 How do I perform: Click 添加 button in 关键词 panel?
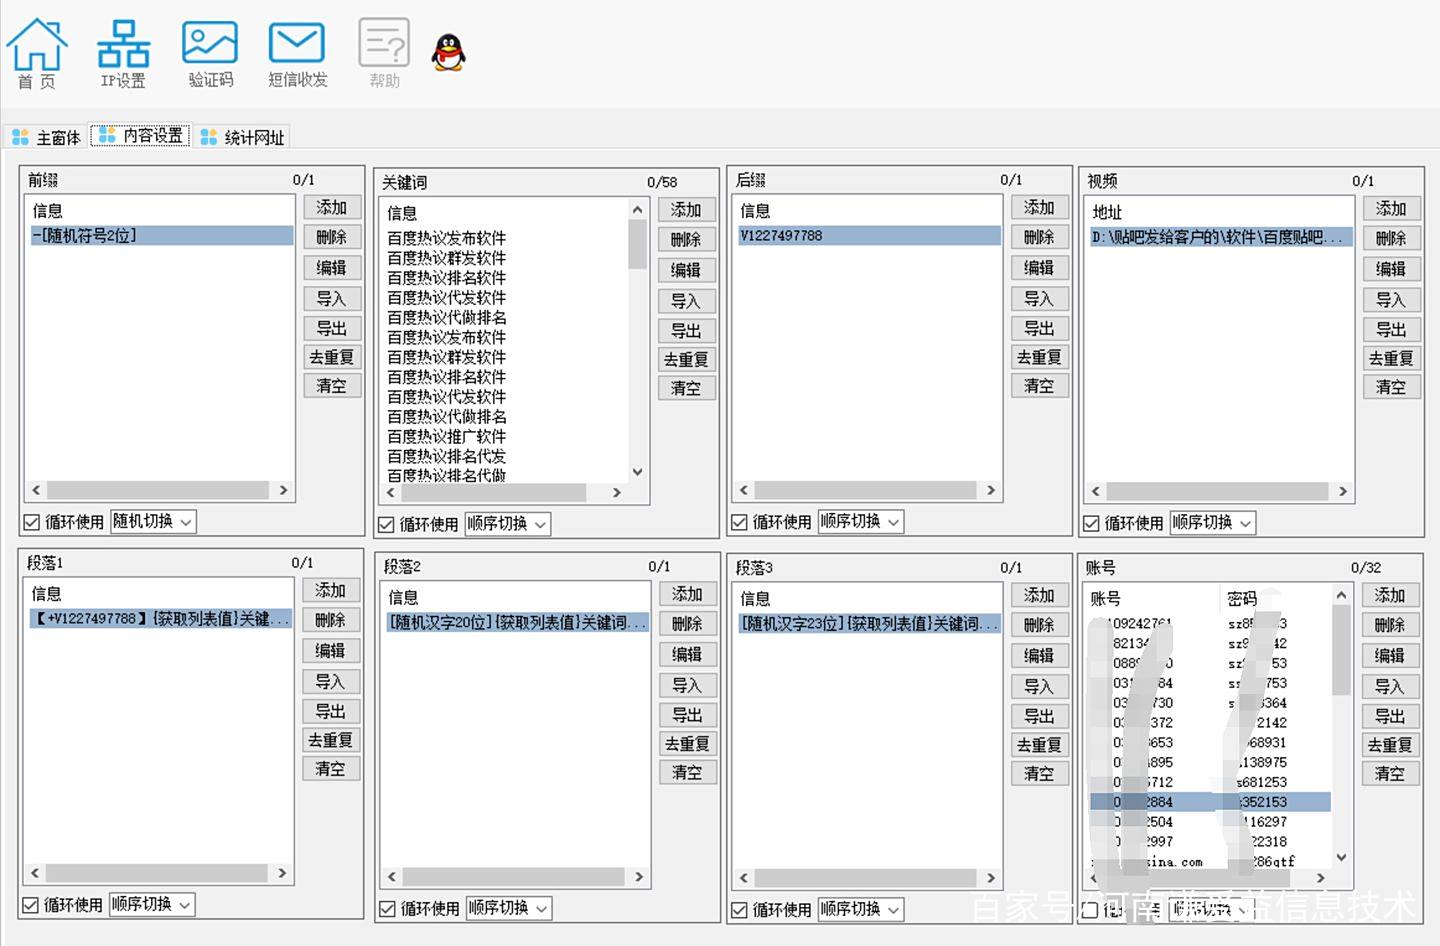click(x=686, y=210)
